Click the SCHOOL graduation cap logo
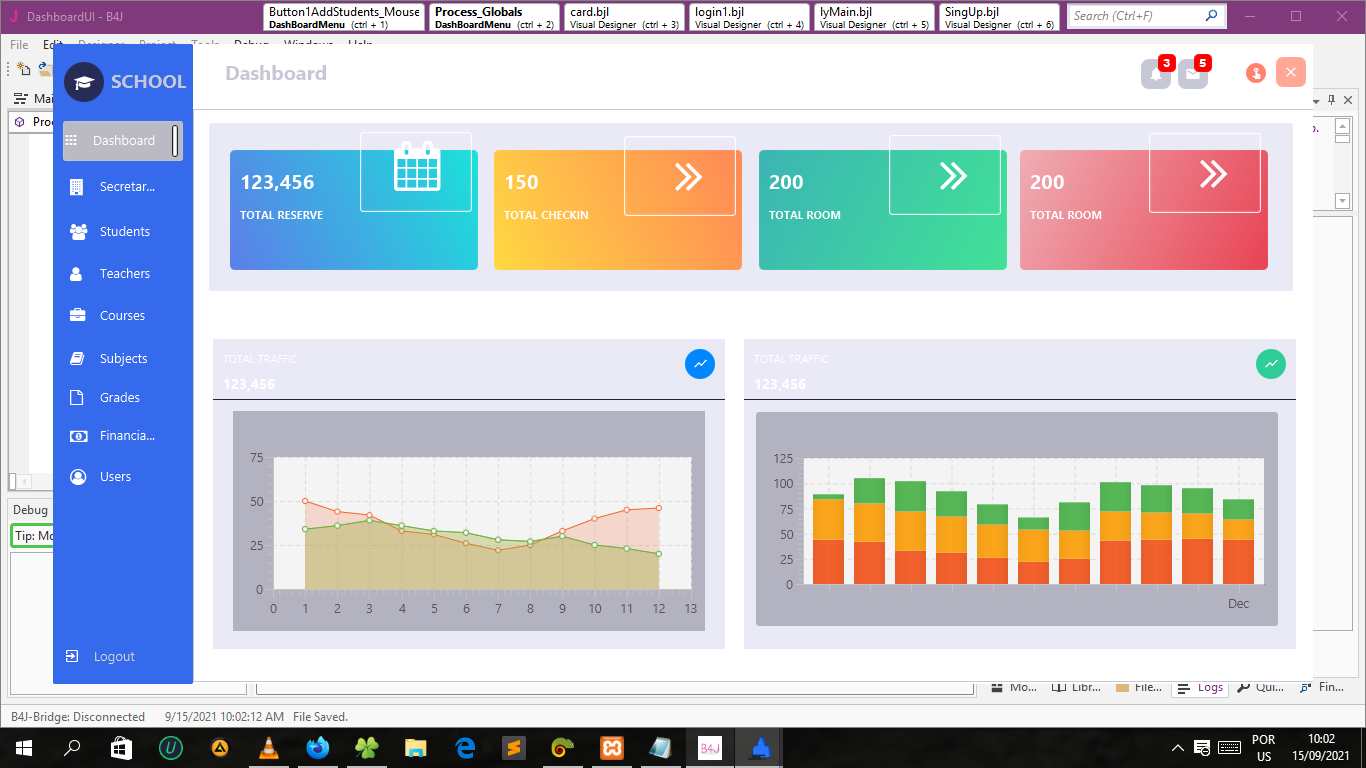 click(84, 82)
